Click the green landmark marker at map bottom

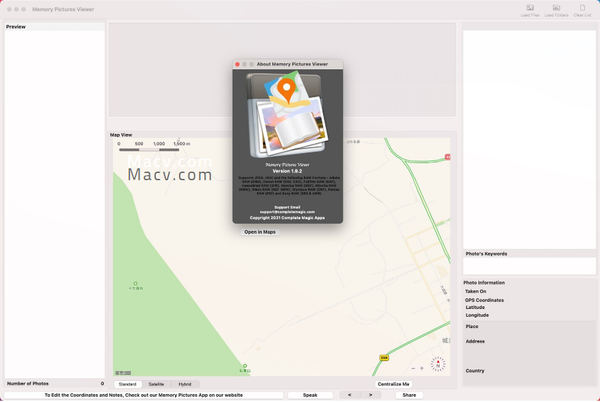pyautogui.click(x=245, y=366)
